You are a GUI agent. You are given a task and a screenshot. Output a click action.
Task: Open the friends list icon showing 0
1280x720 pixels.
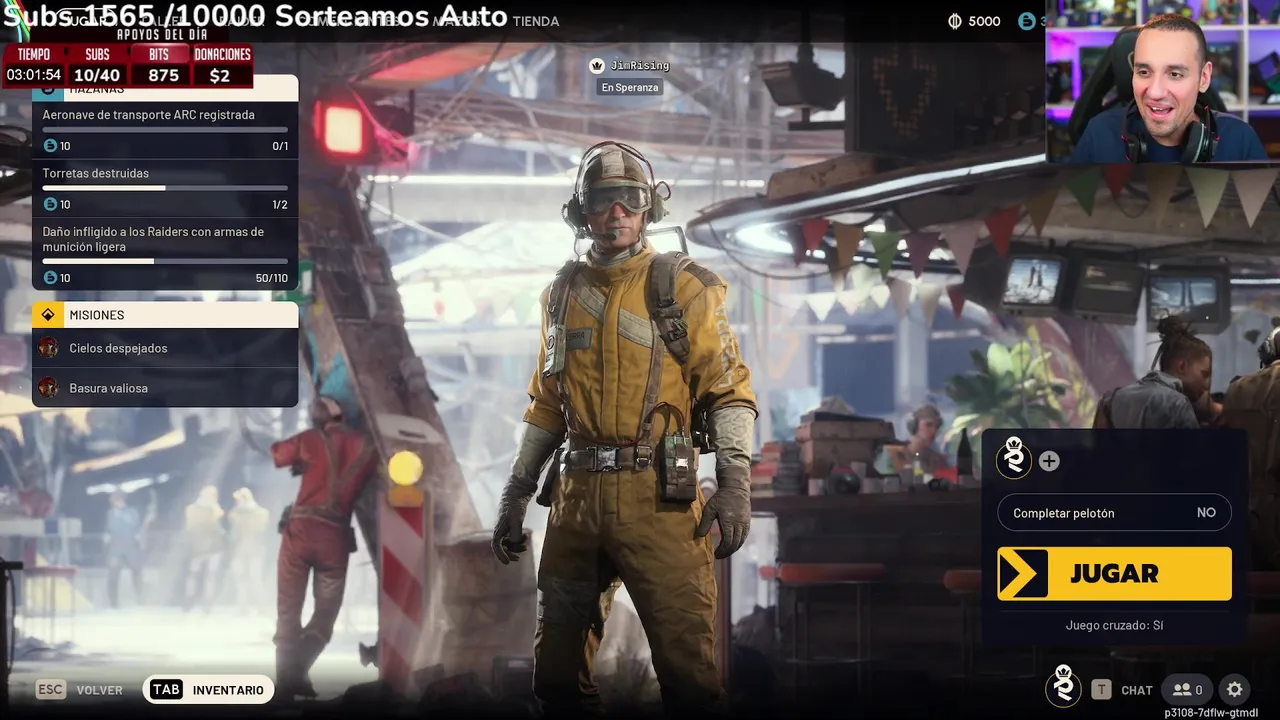tap(1187, 689)
